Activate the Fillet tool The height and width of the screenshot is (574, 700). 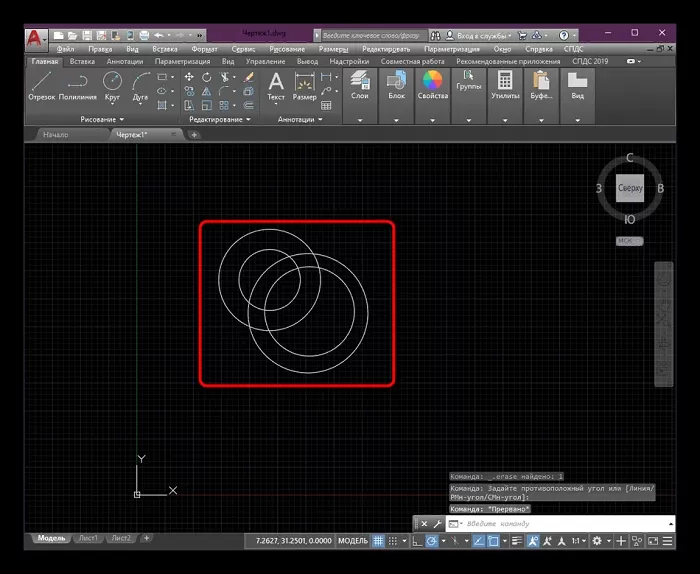pyautogui.click(x=224, y=92)
